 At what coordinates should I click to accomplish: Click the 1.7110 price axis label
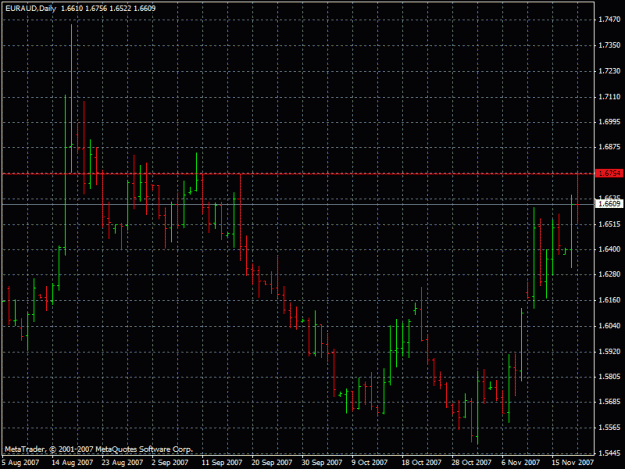(609, 96)
